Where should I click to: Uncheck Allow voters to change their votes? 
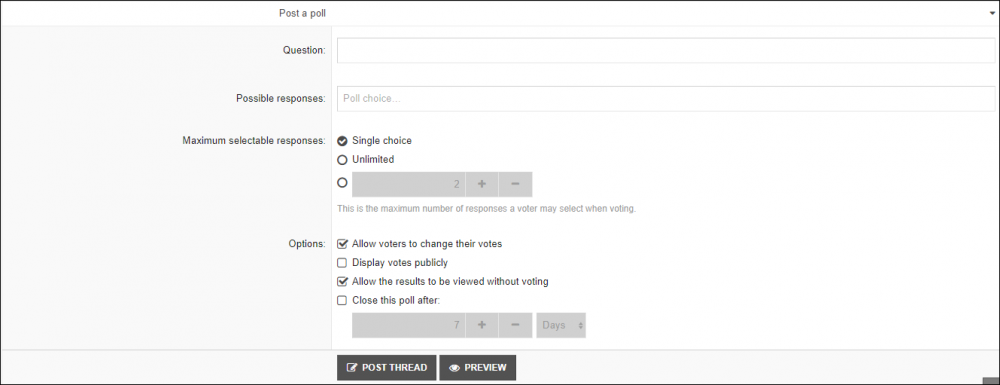point(342,243)
